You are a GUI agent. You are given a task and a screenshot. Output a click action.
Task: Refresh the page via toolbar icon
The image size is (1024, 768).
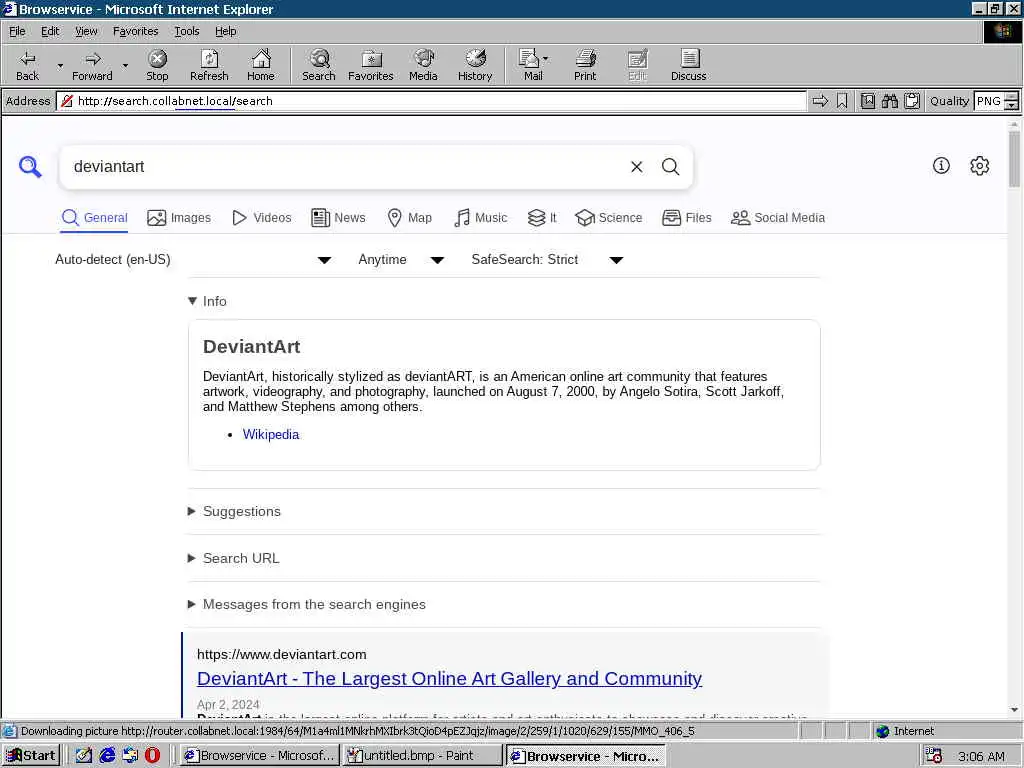point(209,65)
